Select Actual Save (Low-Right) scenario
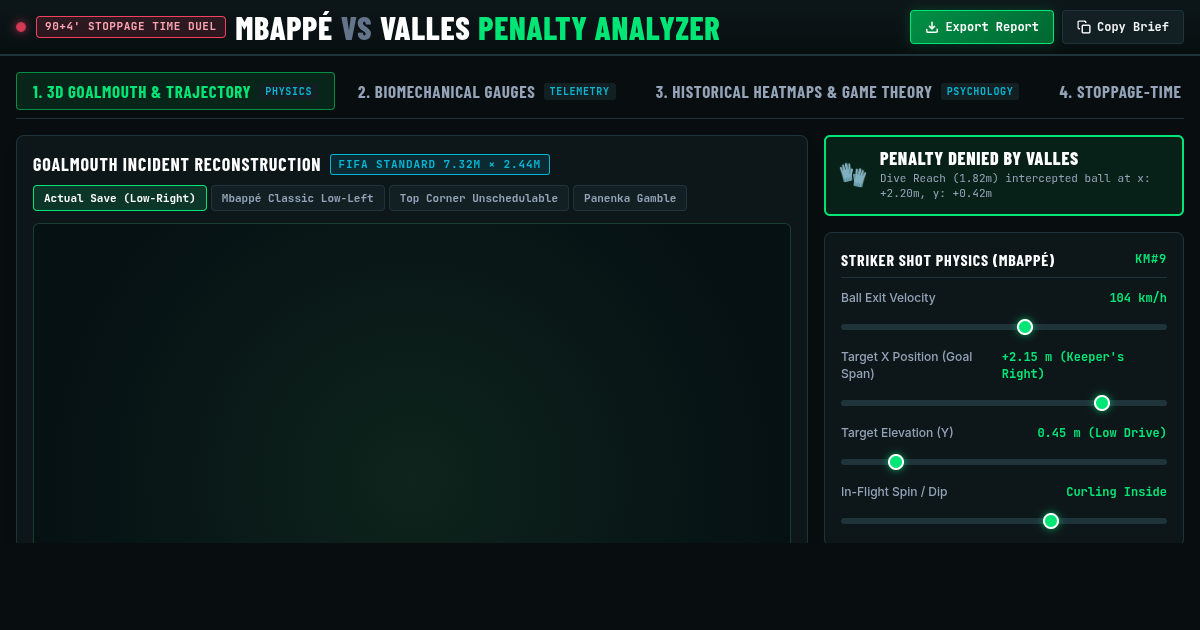The width and height of the screenshot is (1200, 630). click(x=120, y=198)
